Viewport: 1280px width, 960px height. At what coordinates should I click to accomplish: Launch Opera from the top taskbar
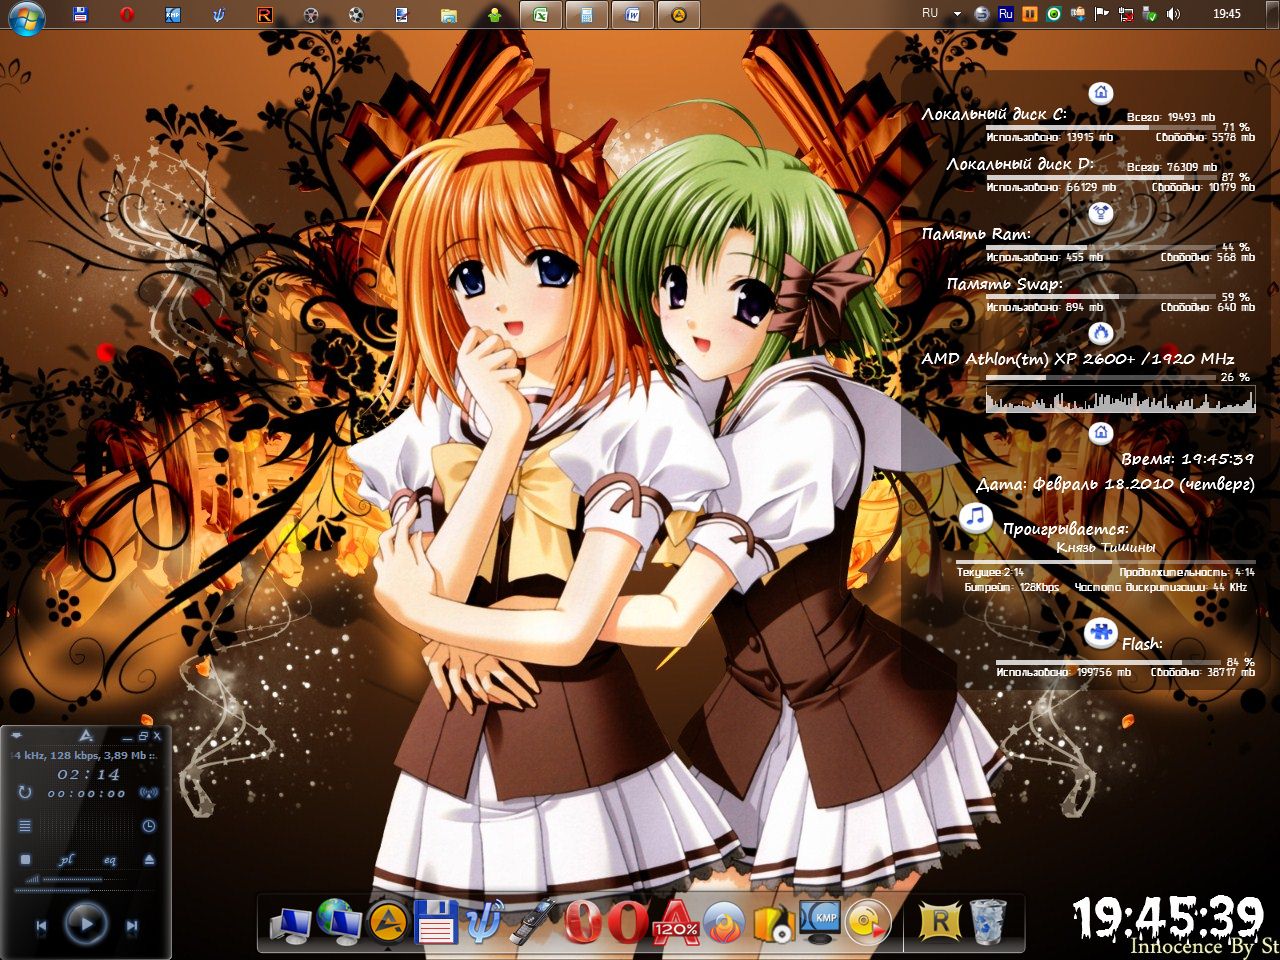127,14
